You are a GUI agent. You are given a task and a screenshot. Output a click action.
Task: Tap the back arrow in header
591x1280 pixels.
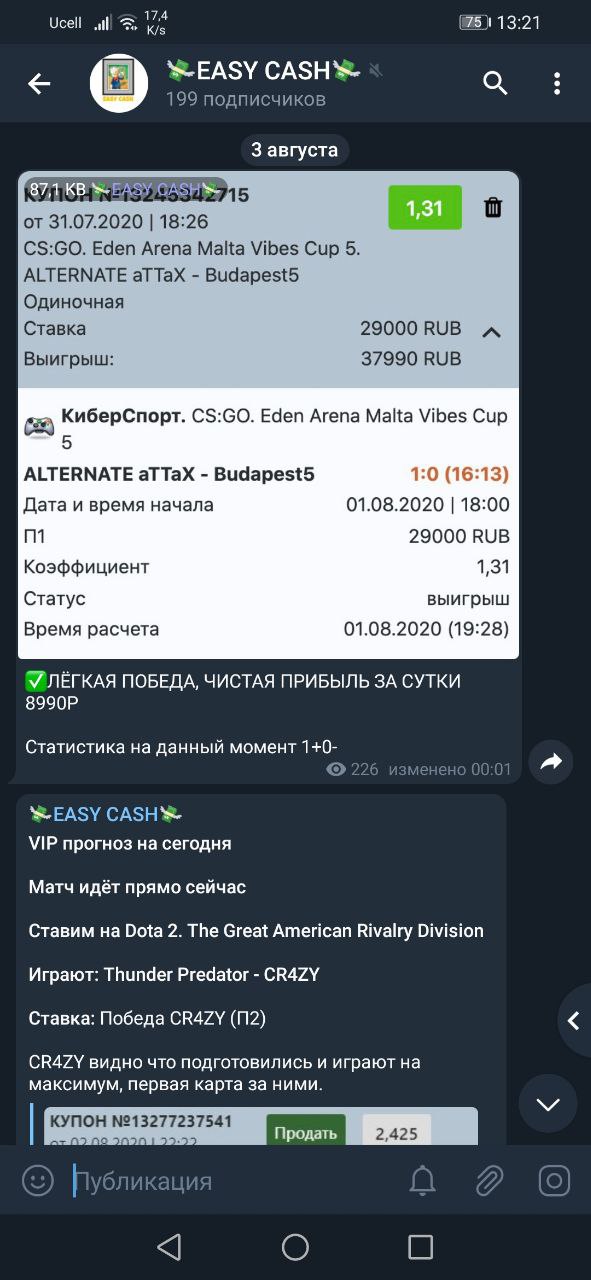[39, 84]
